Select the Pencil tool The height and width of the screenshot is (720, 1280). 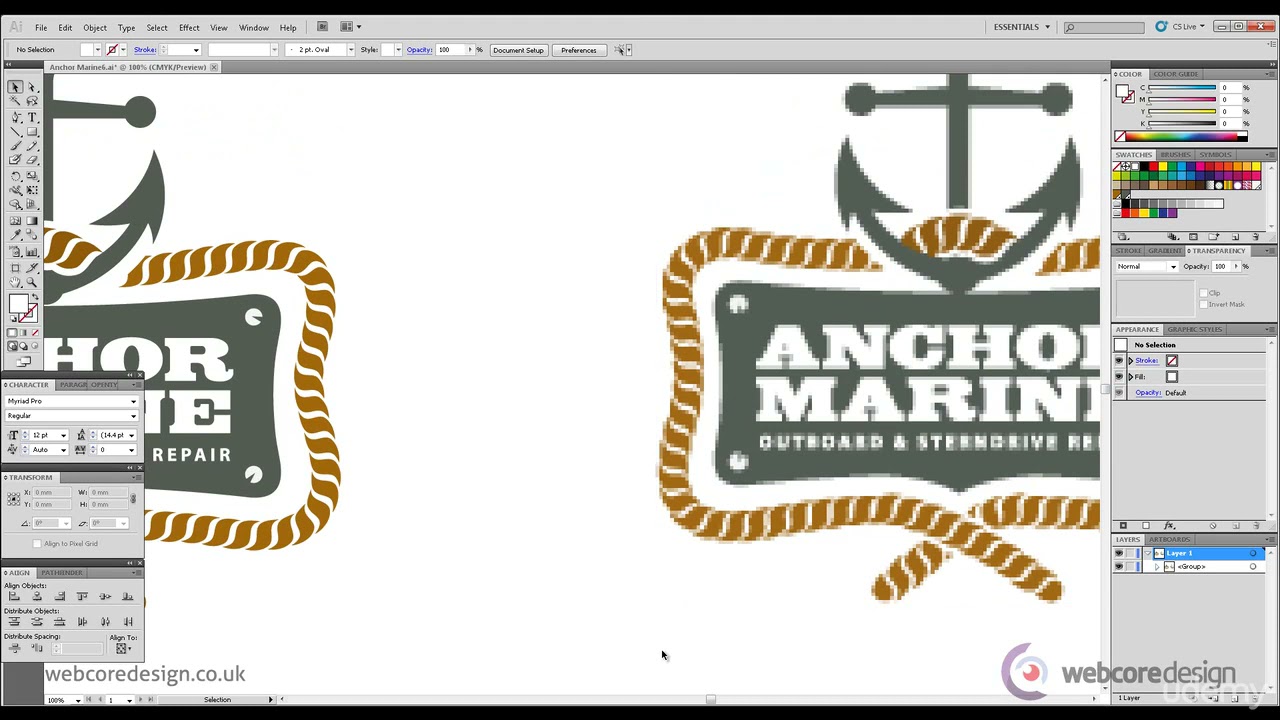pyautogui.click(x=32, y=146)
